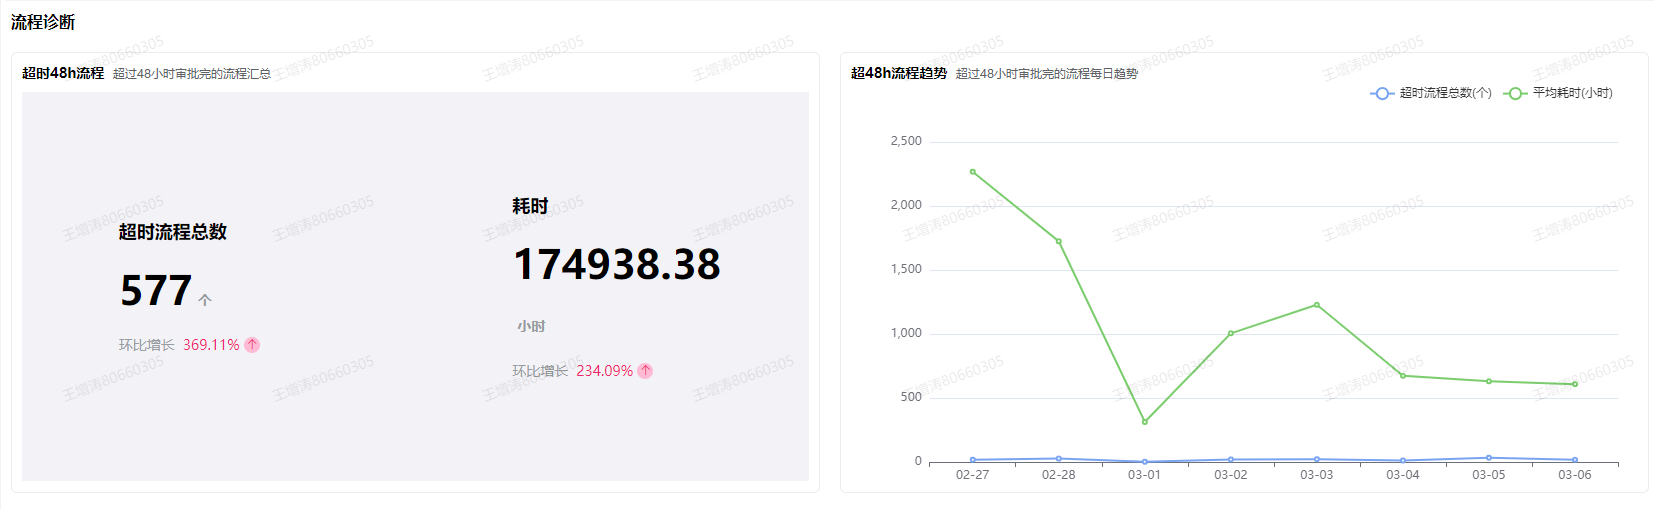Toggle the 超时流程总数(个) legend series label
The height and width of the screenshot is (510, 1659).
click(x=1445, y=93)
